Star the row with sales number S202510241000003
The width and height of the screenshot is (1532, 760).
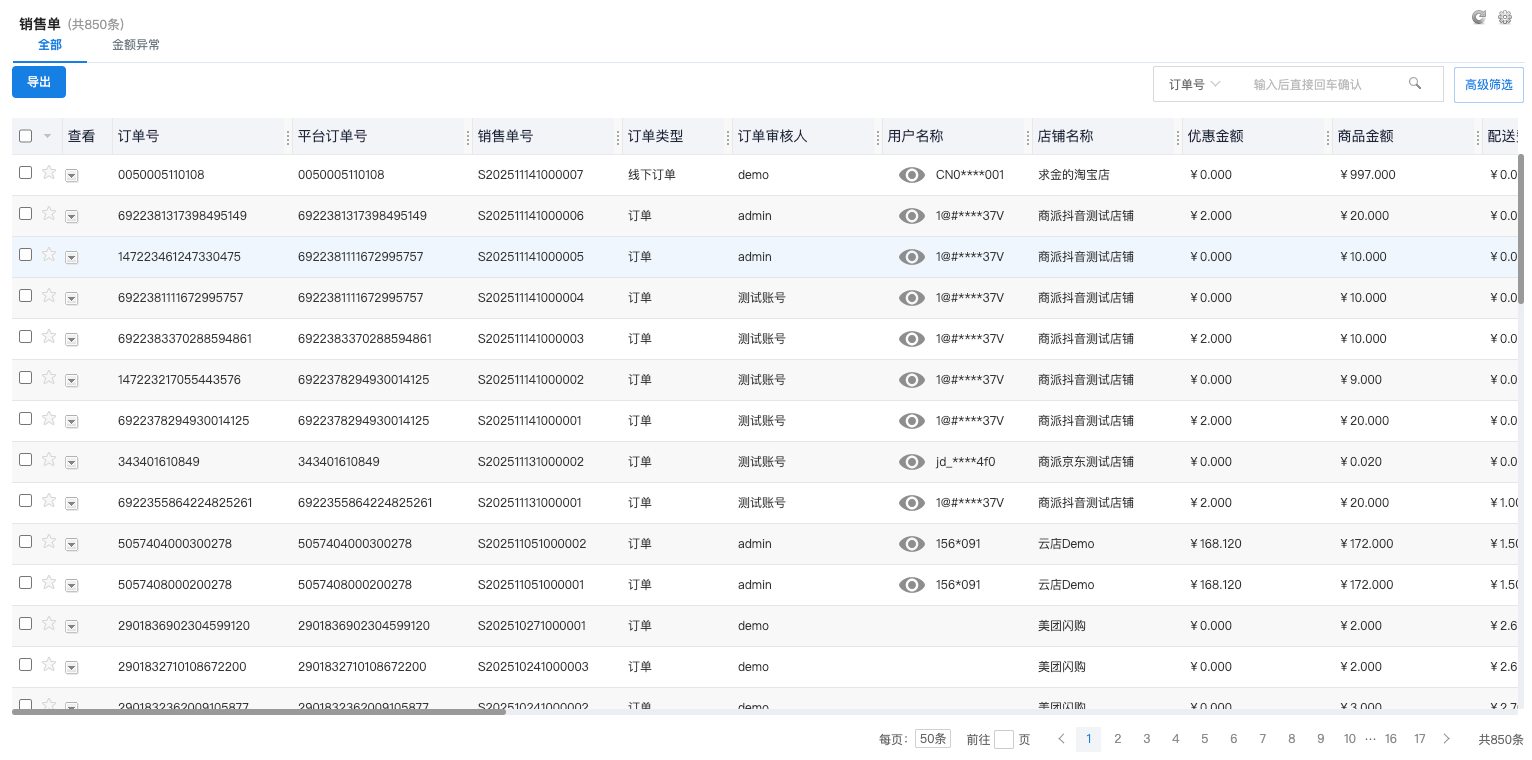pos(49,664)
